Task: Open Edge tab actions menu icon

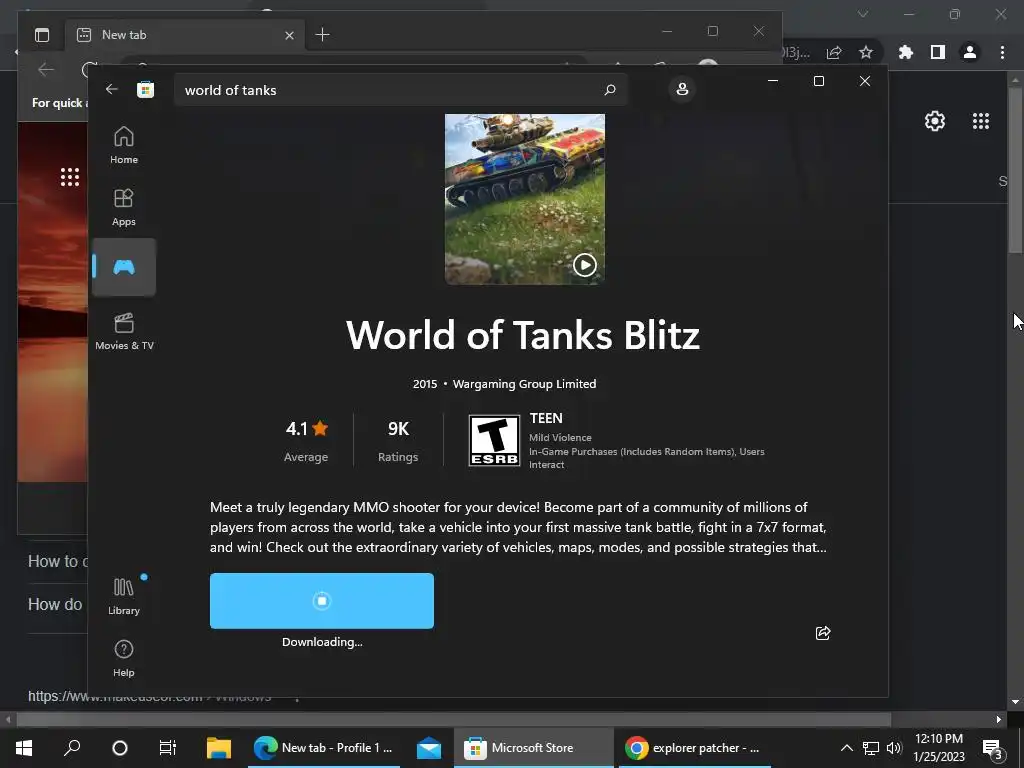Action: (x=42, y=35)
